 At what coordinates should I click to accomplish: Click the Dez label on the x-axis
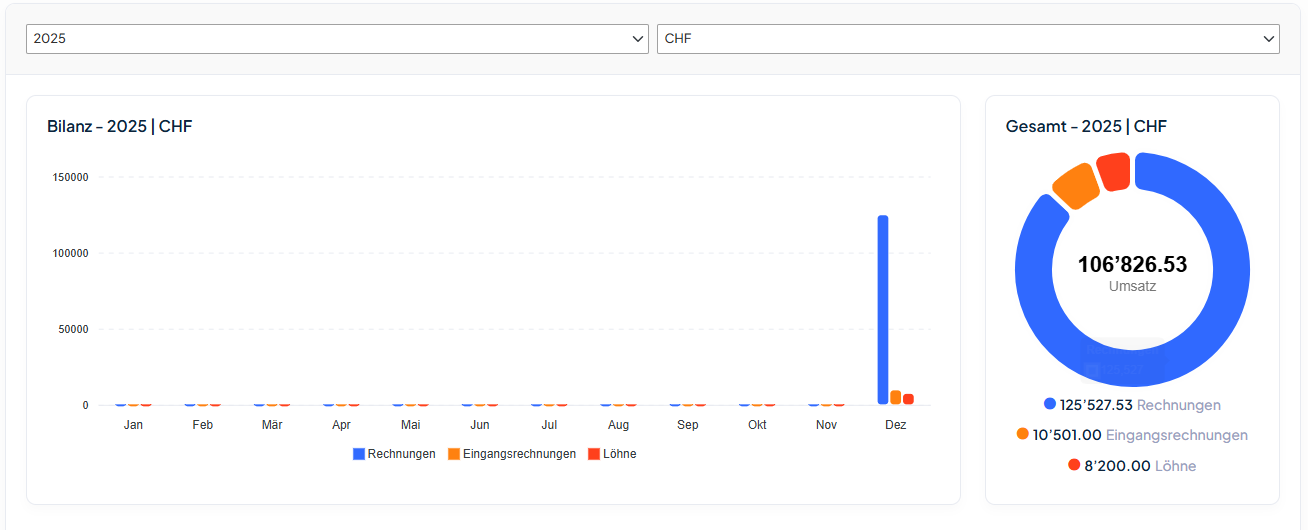(896, 425)
